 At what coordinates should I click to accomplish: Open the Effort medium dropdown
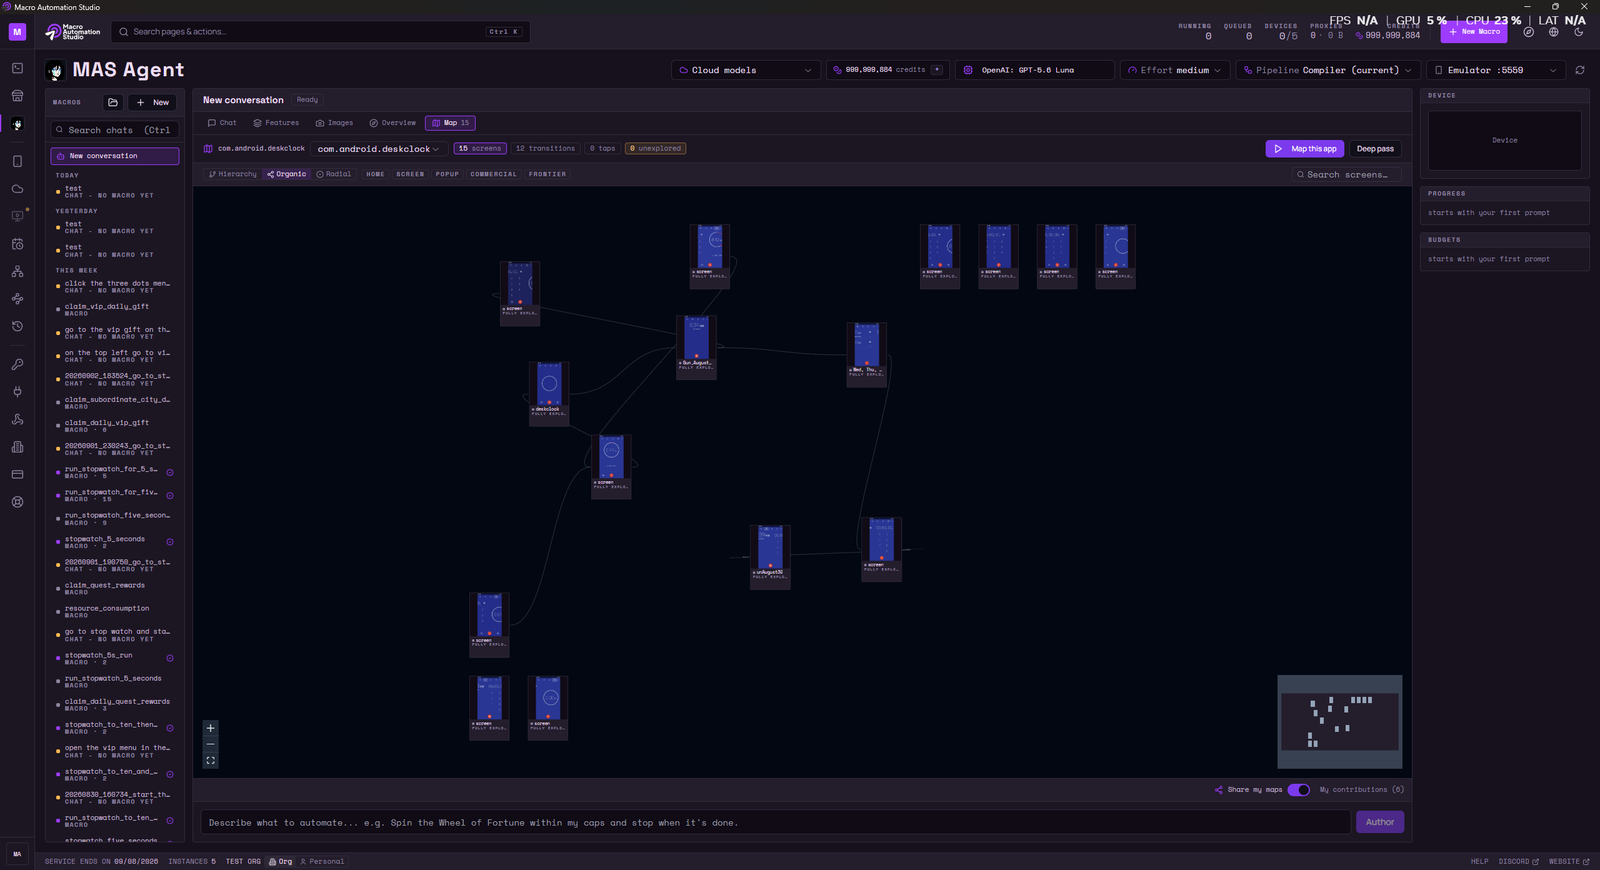pos(1174,70)
